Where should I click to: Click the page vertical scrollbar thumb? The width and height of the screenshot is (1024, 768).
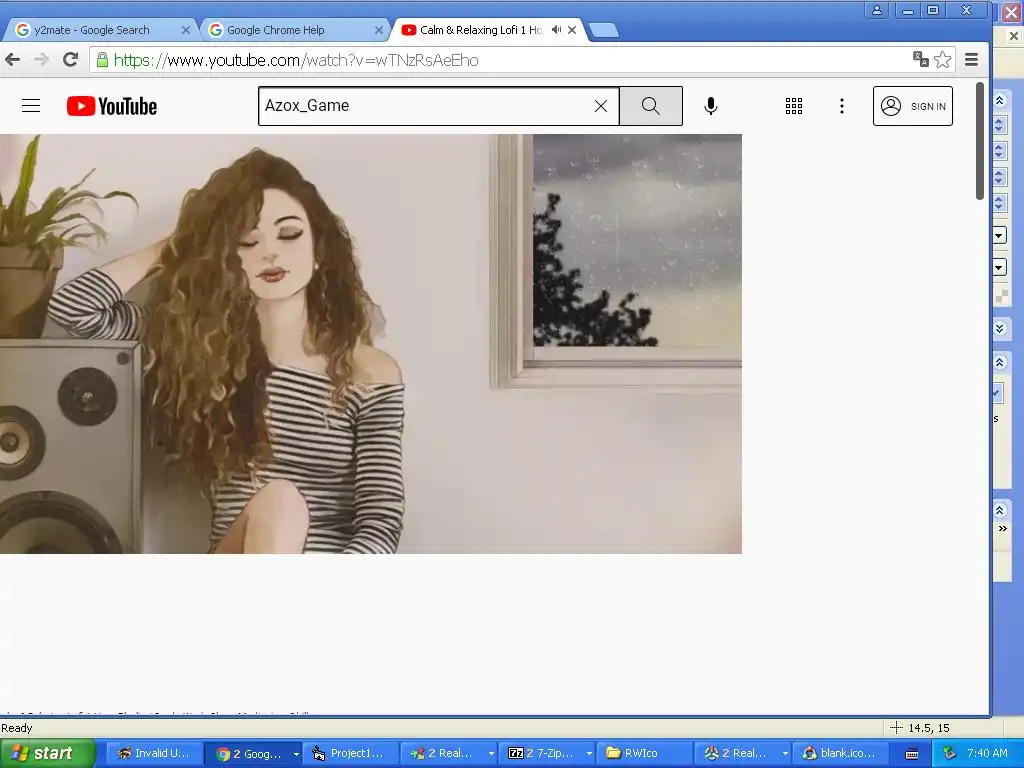980,141
